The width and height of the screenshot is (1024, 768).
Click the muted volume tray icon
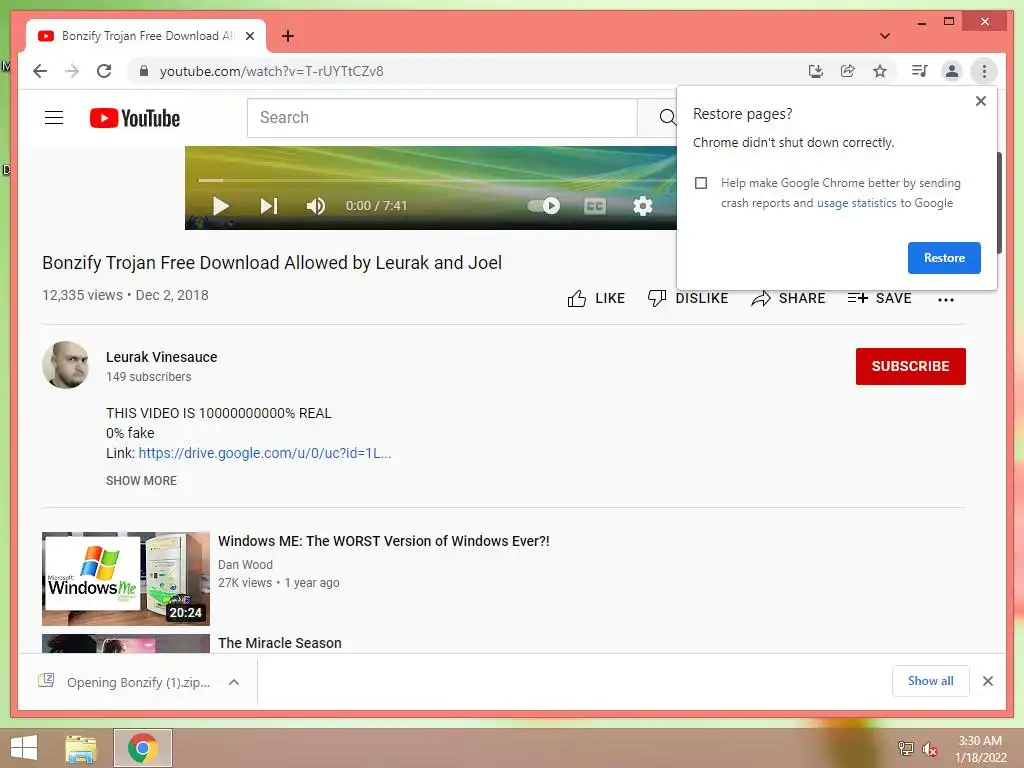(929, 749)
